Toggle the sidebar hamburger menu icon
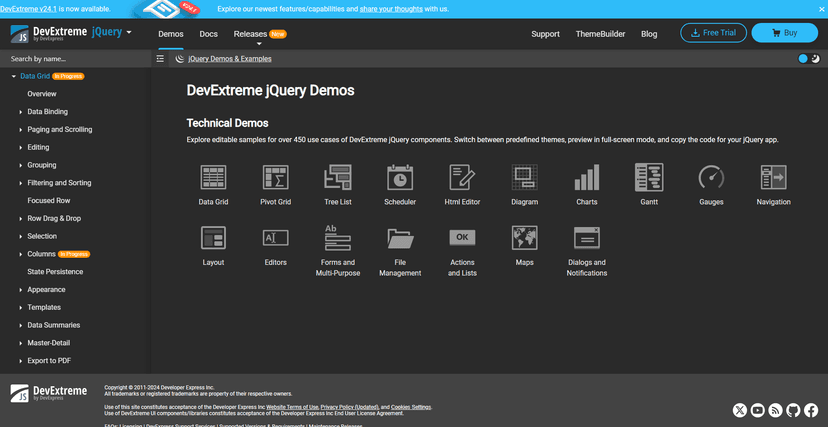This screenshot has width=828, height=427. [160, 59]
